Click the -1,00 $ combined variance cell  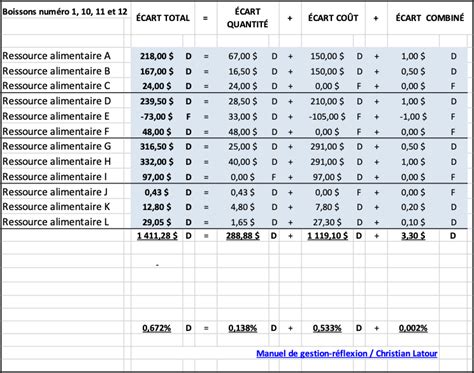coord(413,117)
